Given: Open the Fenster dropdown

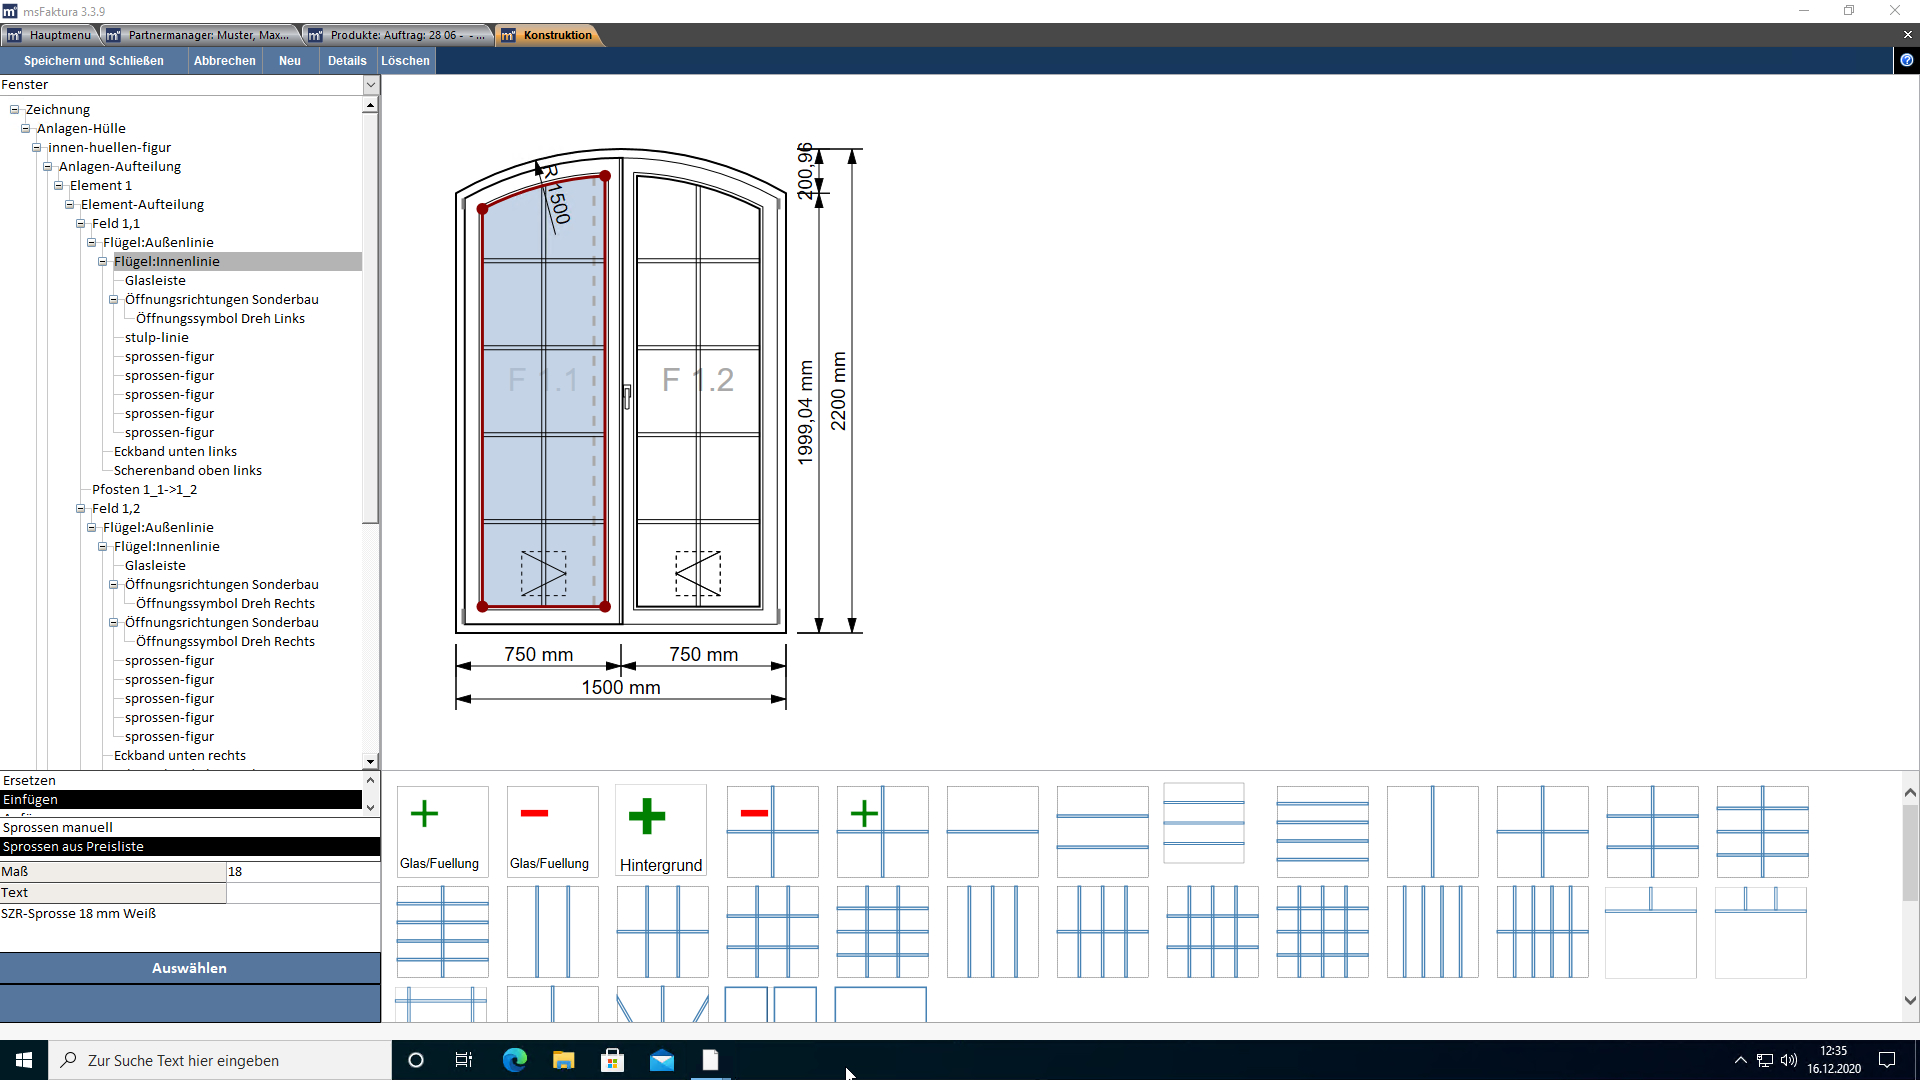Looking at the screenshot, I should click(371, 85).
